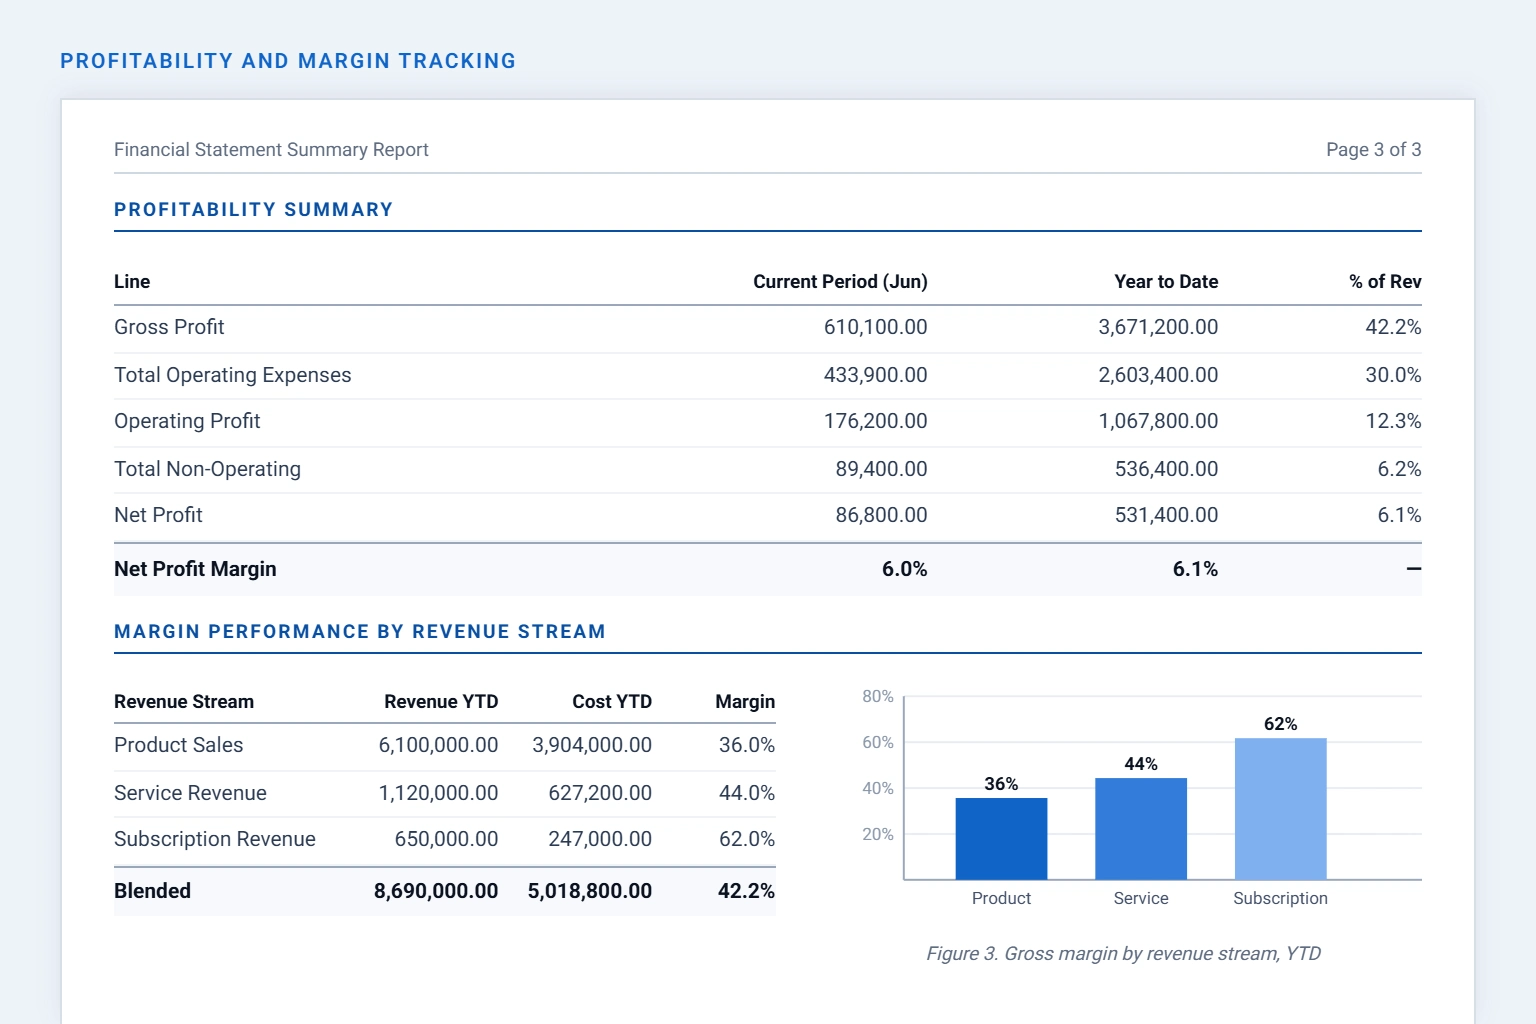Click the 12.3% cell
Image resolution: width=1536 pixels, height=1024 pixels.
(x=1393, y=421)
